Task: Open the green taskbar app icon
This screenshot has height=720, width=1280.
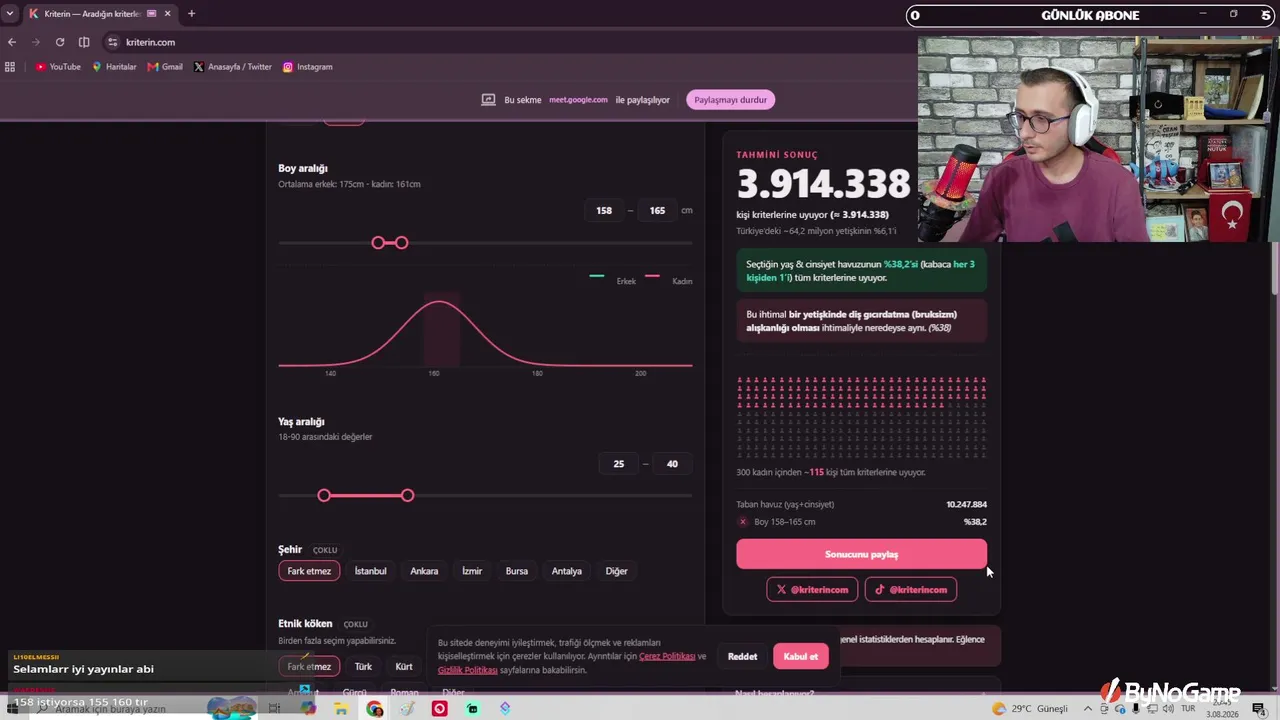Action: tap(472, 709)
